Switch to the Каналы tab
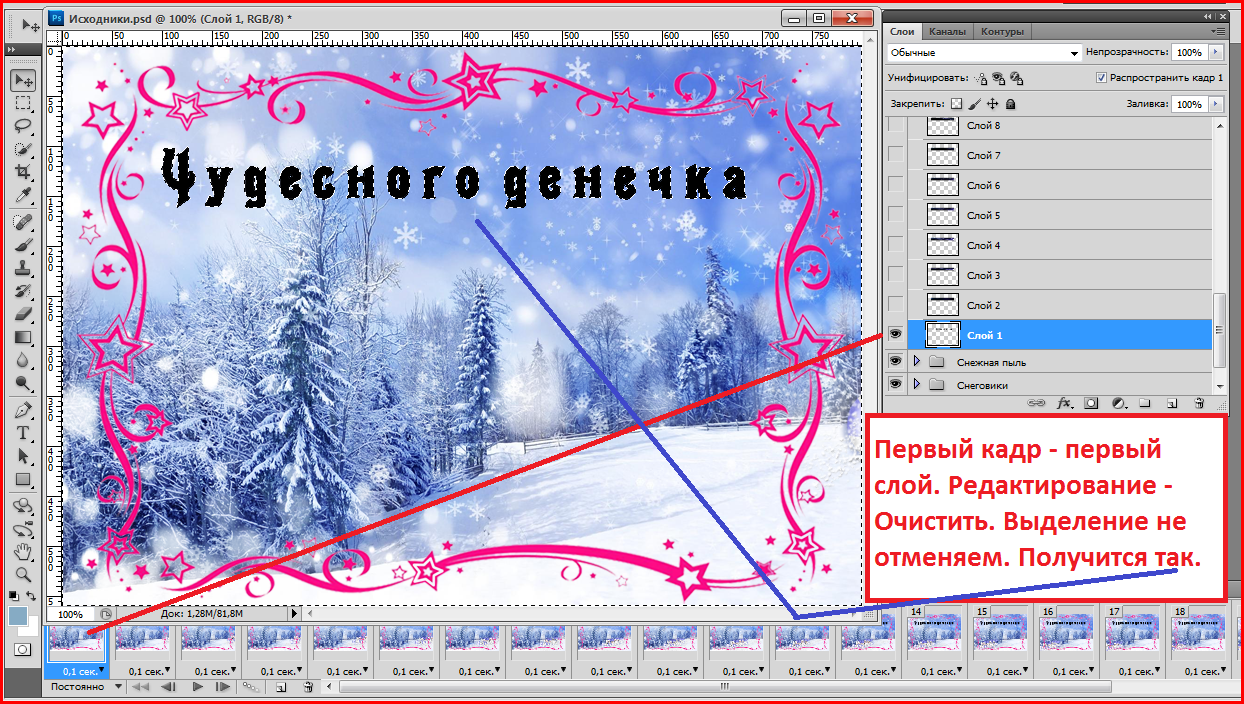The height and width of the screenshot is (704, 1244). (x=946, y=32)
